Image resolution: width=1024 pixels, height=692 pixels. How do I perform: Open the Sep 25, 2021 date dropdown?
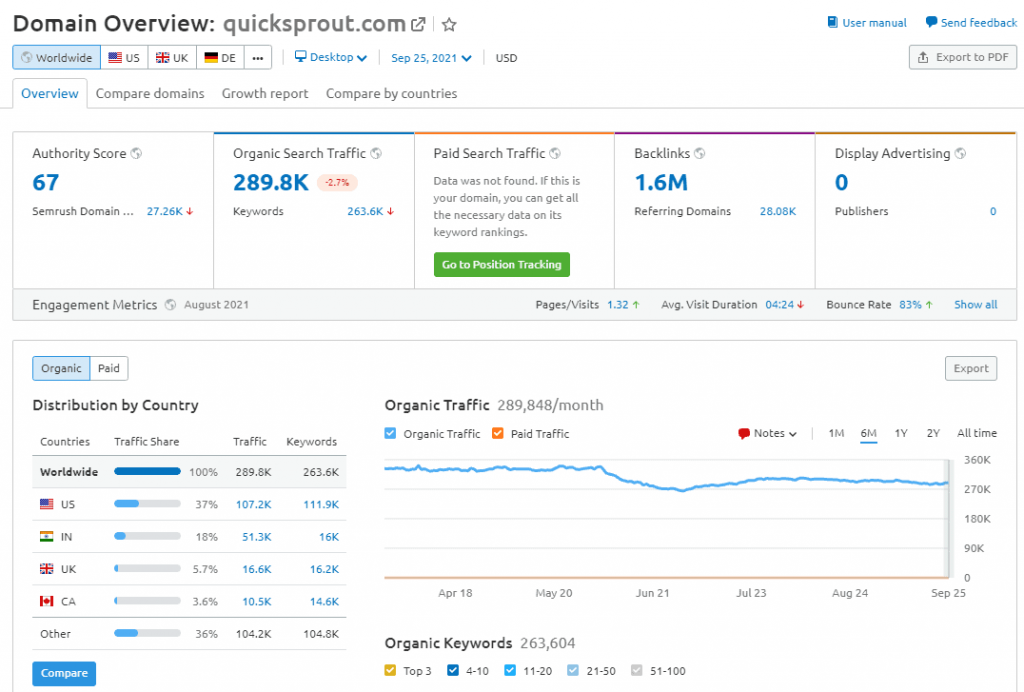click(431, 58)
